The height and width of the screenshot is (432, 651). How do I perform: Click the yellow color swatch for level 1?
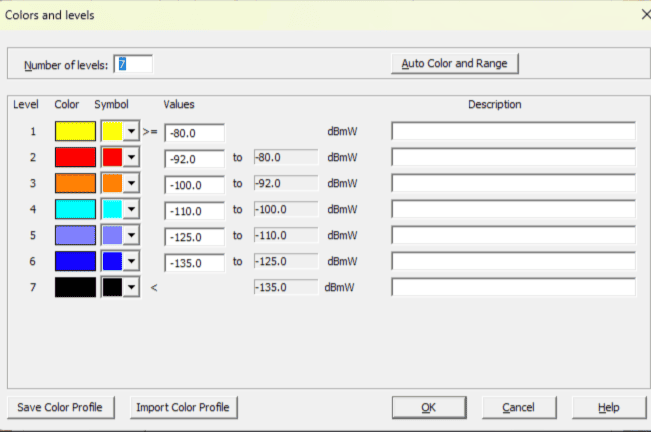pyautogui.click(x=75, y=131)
